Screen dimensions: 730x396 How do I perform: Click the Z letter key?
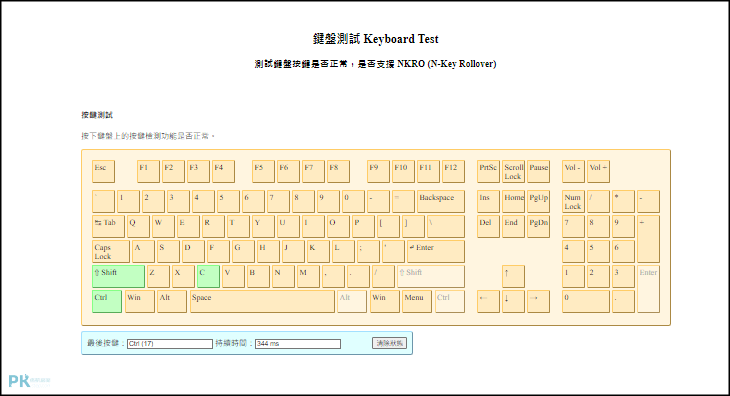tap(158, 276)
